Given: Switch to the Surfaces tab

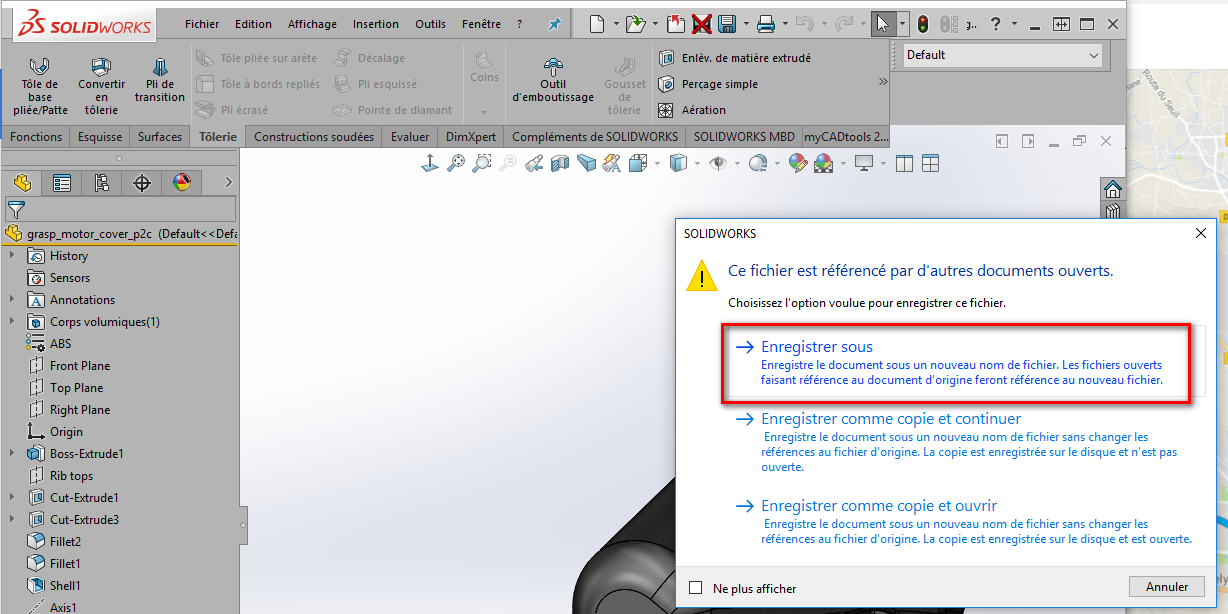Looking at the screenshot, I should [x=160, y=137].
